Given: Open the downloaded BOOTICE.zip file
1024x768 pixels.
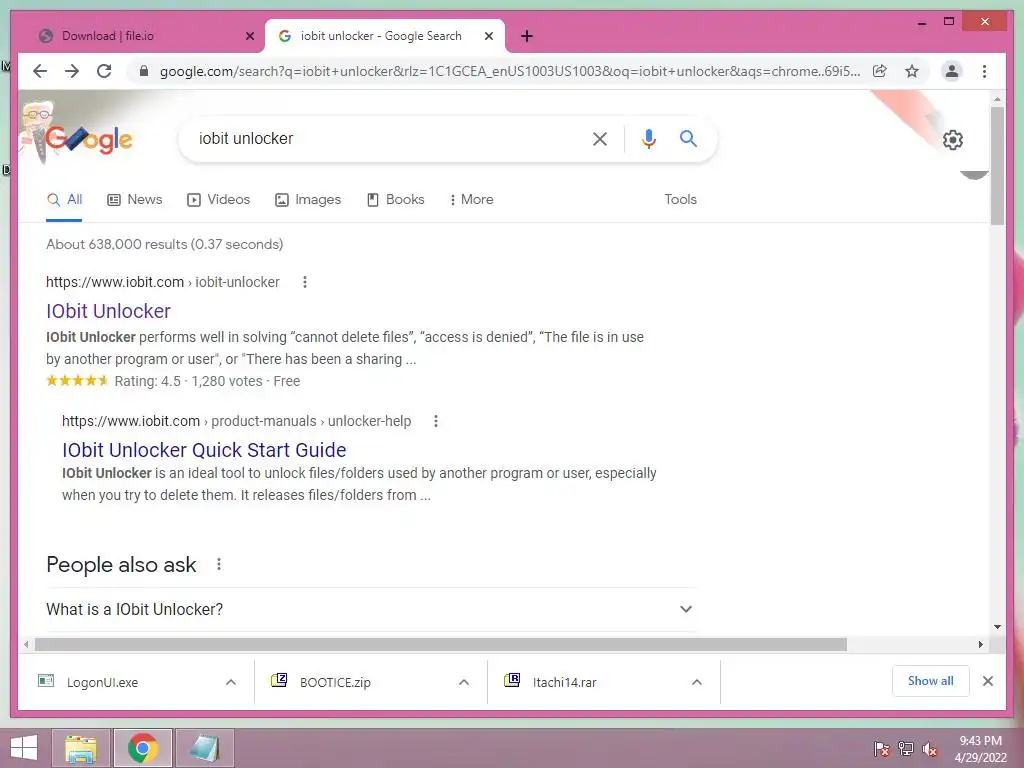Looking at the screenshot, I should click(x=335, y=682).
